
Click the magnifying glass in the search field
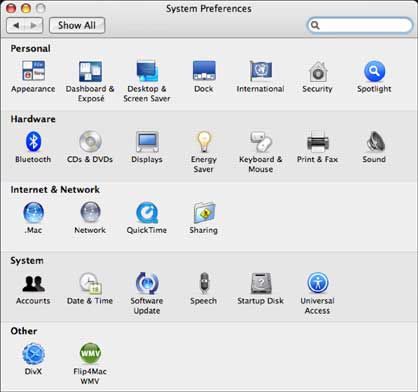point(315,25)
